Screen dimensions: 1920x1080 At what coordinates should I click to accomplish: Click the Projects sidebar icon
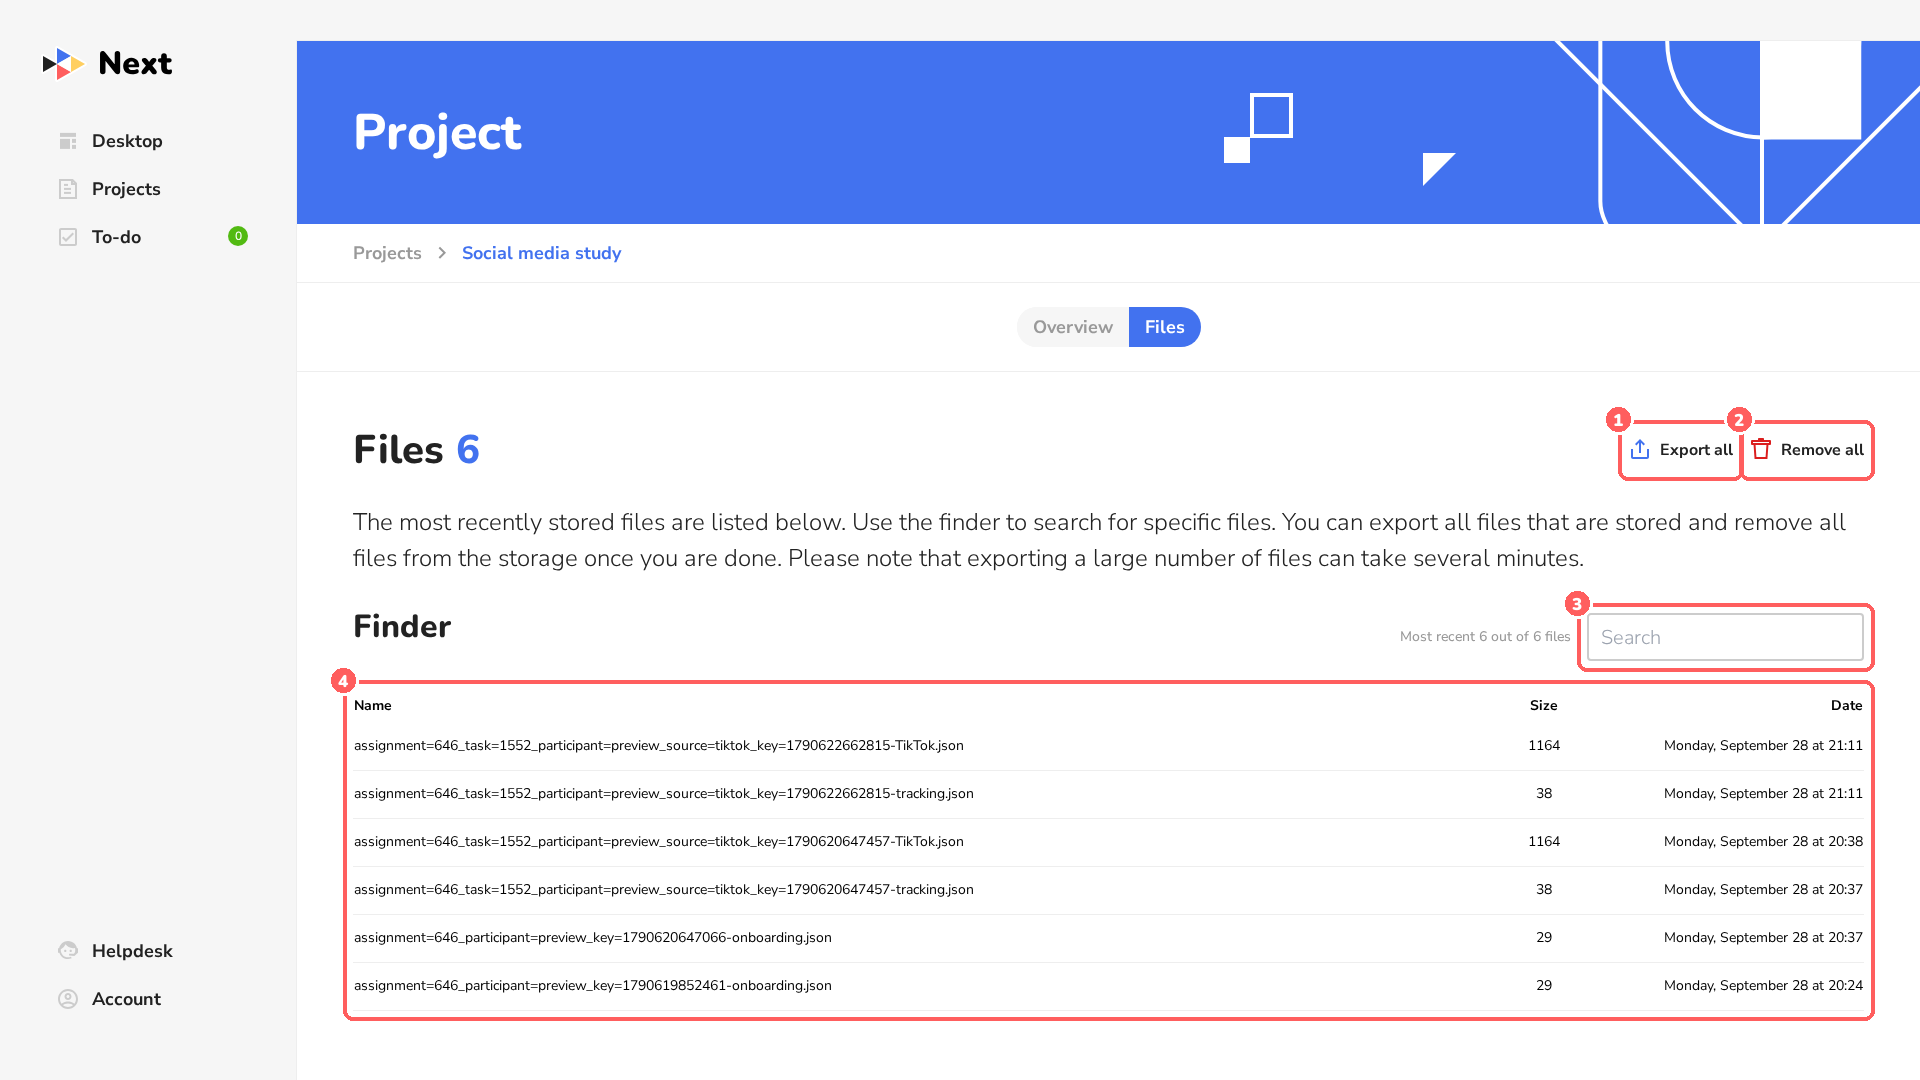pos(68,189)
